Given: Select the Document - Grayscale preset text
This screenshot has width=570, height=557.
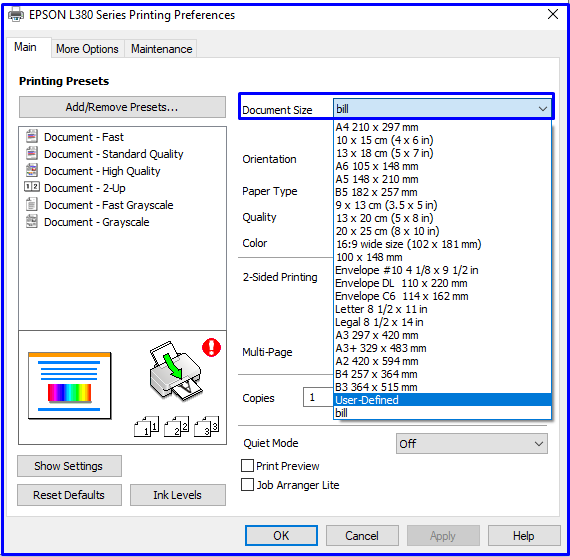Looking at the screenshot, I should [97, 222].
